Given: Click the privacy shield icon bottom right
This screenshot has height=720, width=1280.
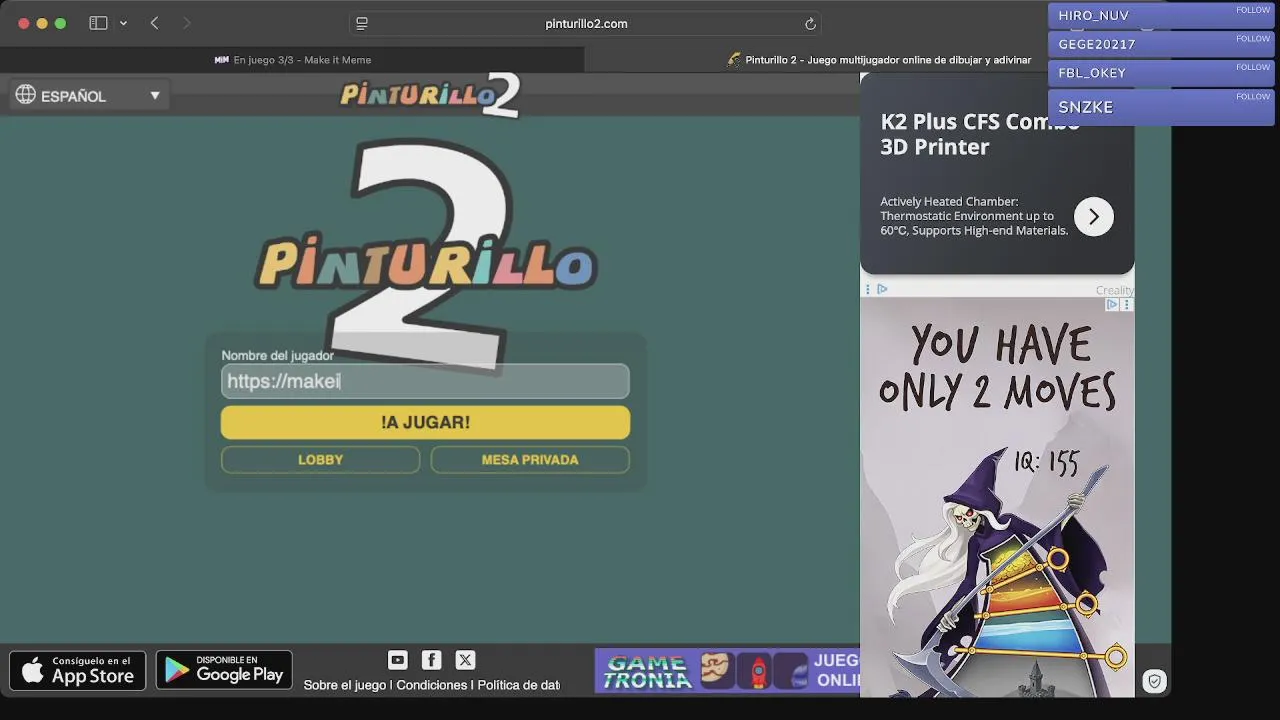Looking at the screenshot, I should 1154,681.
